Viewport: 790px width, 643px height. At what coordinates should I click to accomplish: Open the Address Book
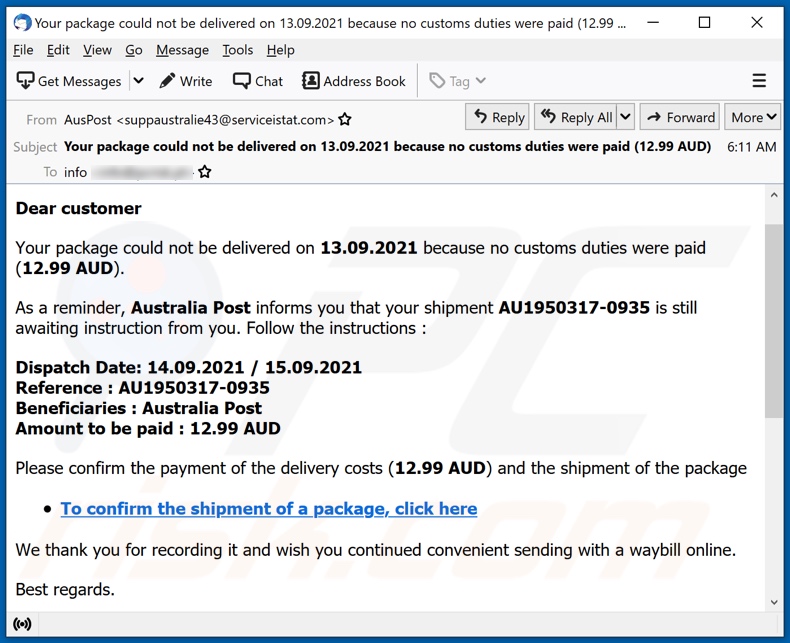pyautogui.click(x=354, y=81)
